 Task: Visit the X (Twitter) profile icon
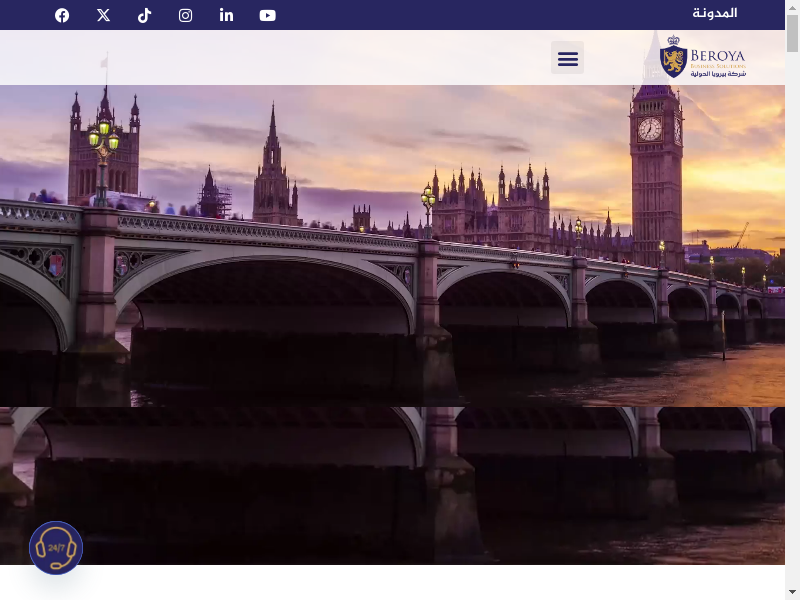[x=103, y=15]
